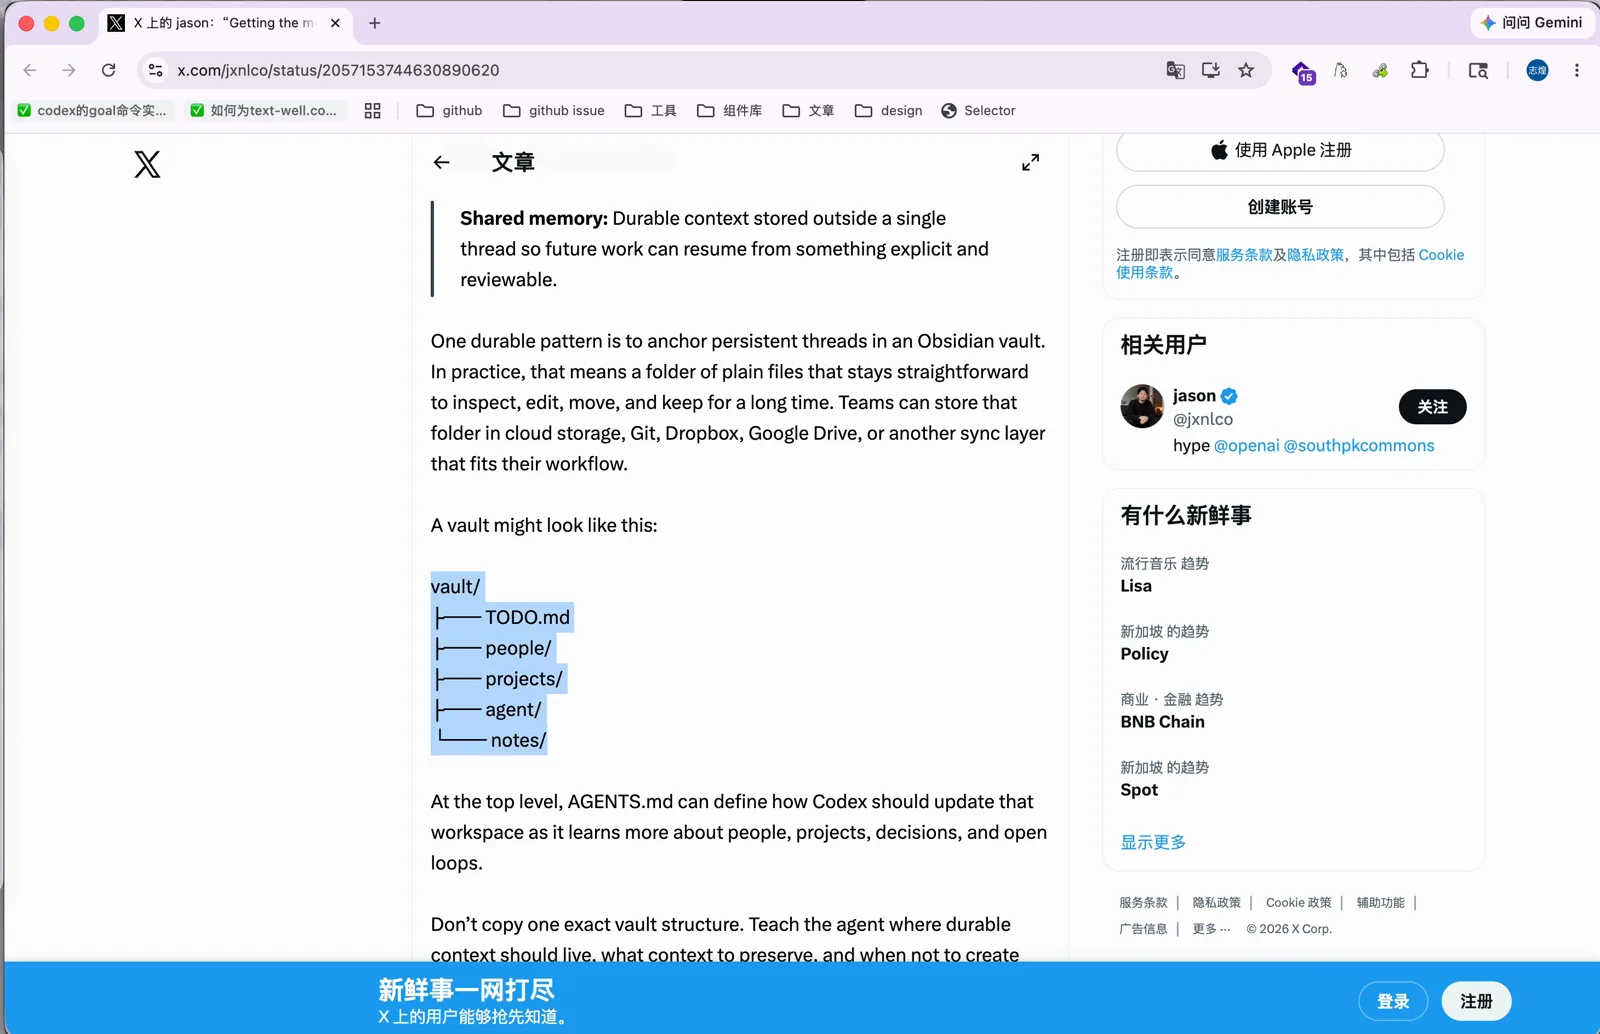Open the extensions puzzle icon

tap(1419, 70)
